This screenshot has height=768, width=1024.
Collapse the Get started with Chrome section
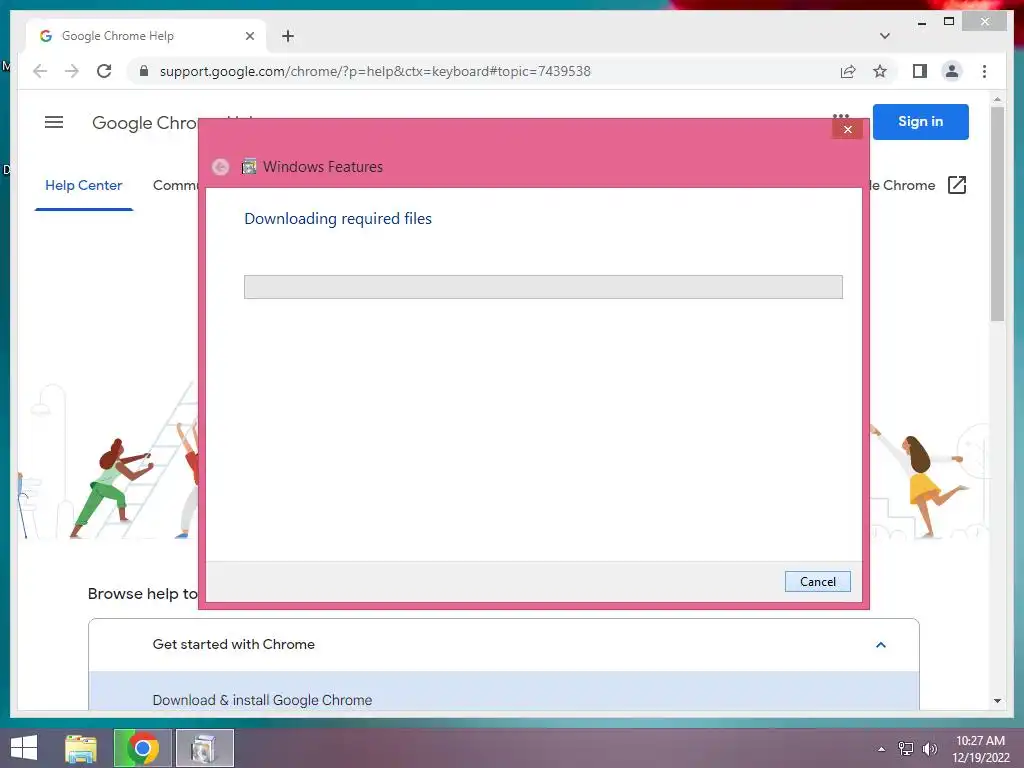(x=880, y=645)
